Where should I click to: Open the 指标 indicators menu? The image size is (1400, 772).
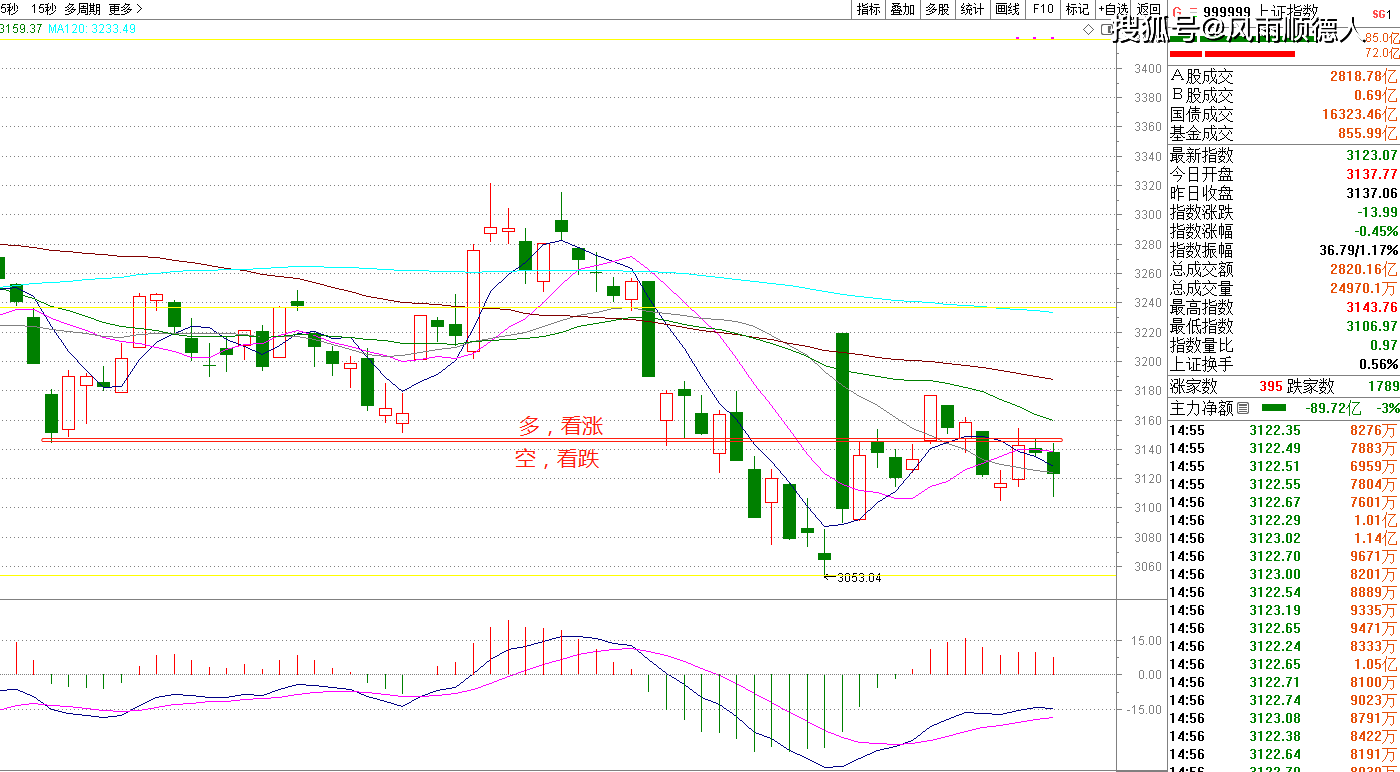tap(868, 9)
